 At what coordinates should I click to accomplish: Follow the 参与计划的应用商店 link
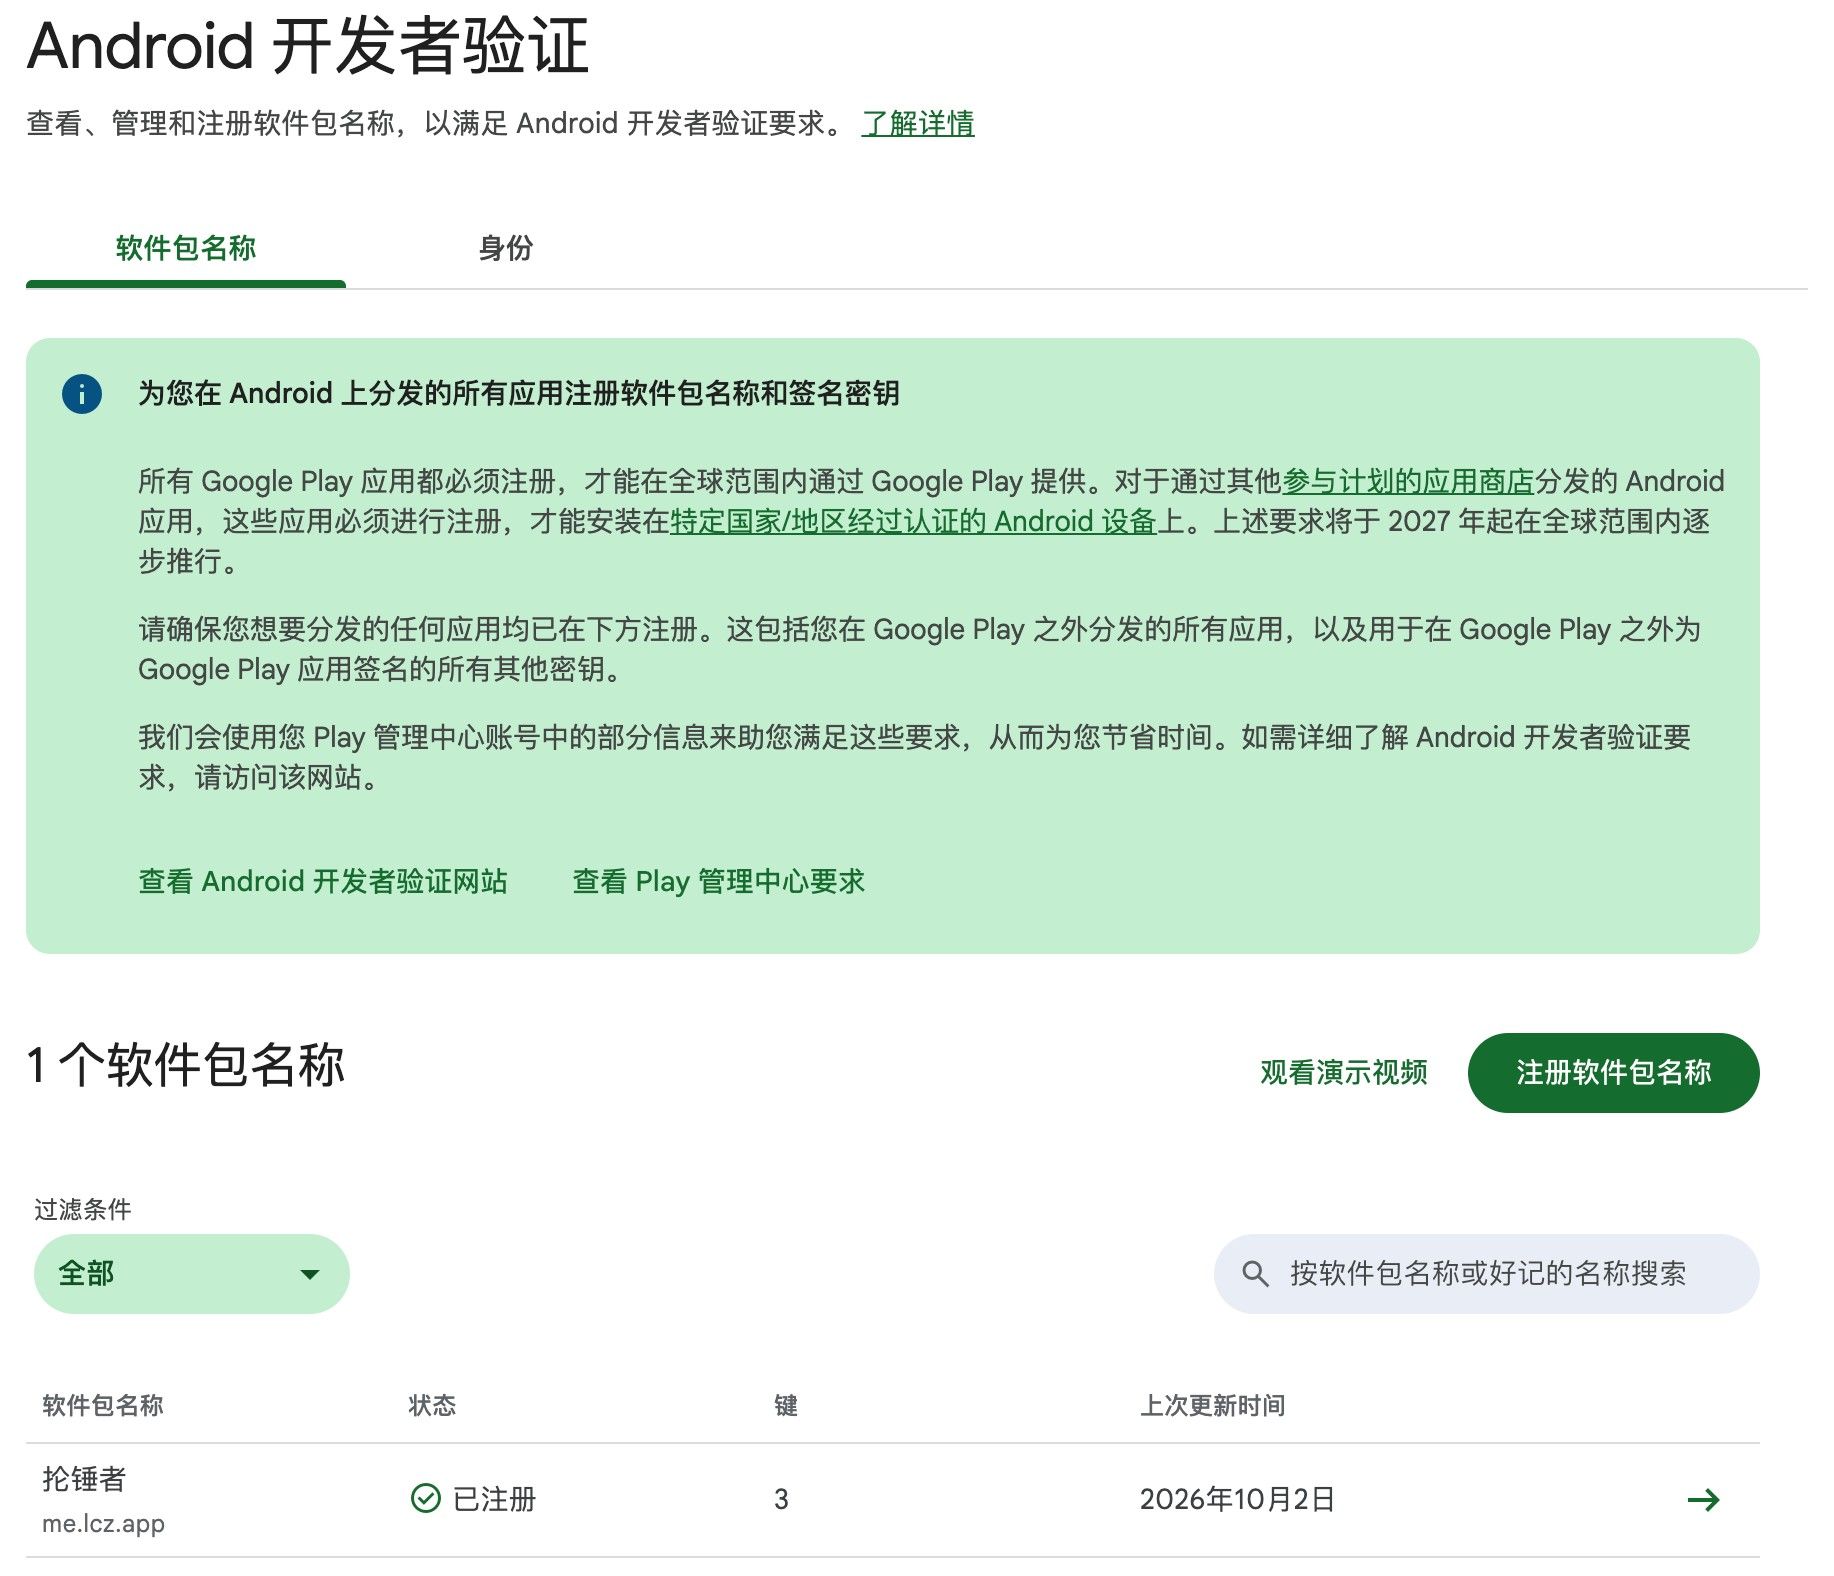point(1408,481)
